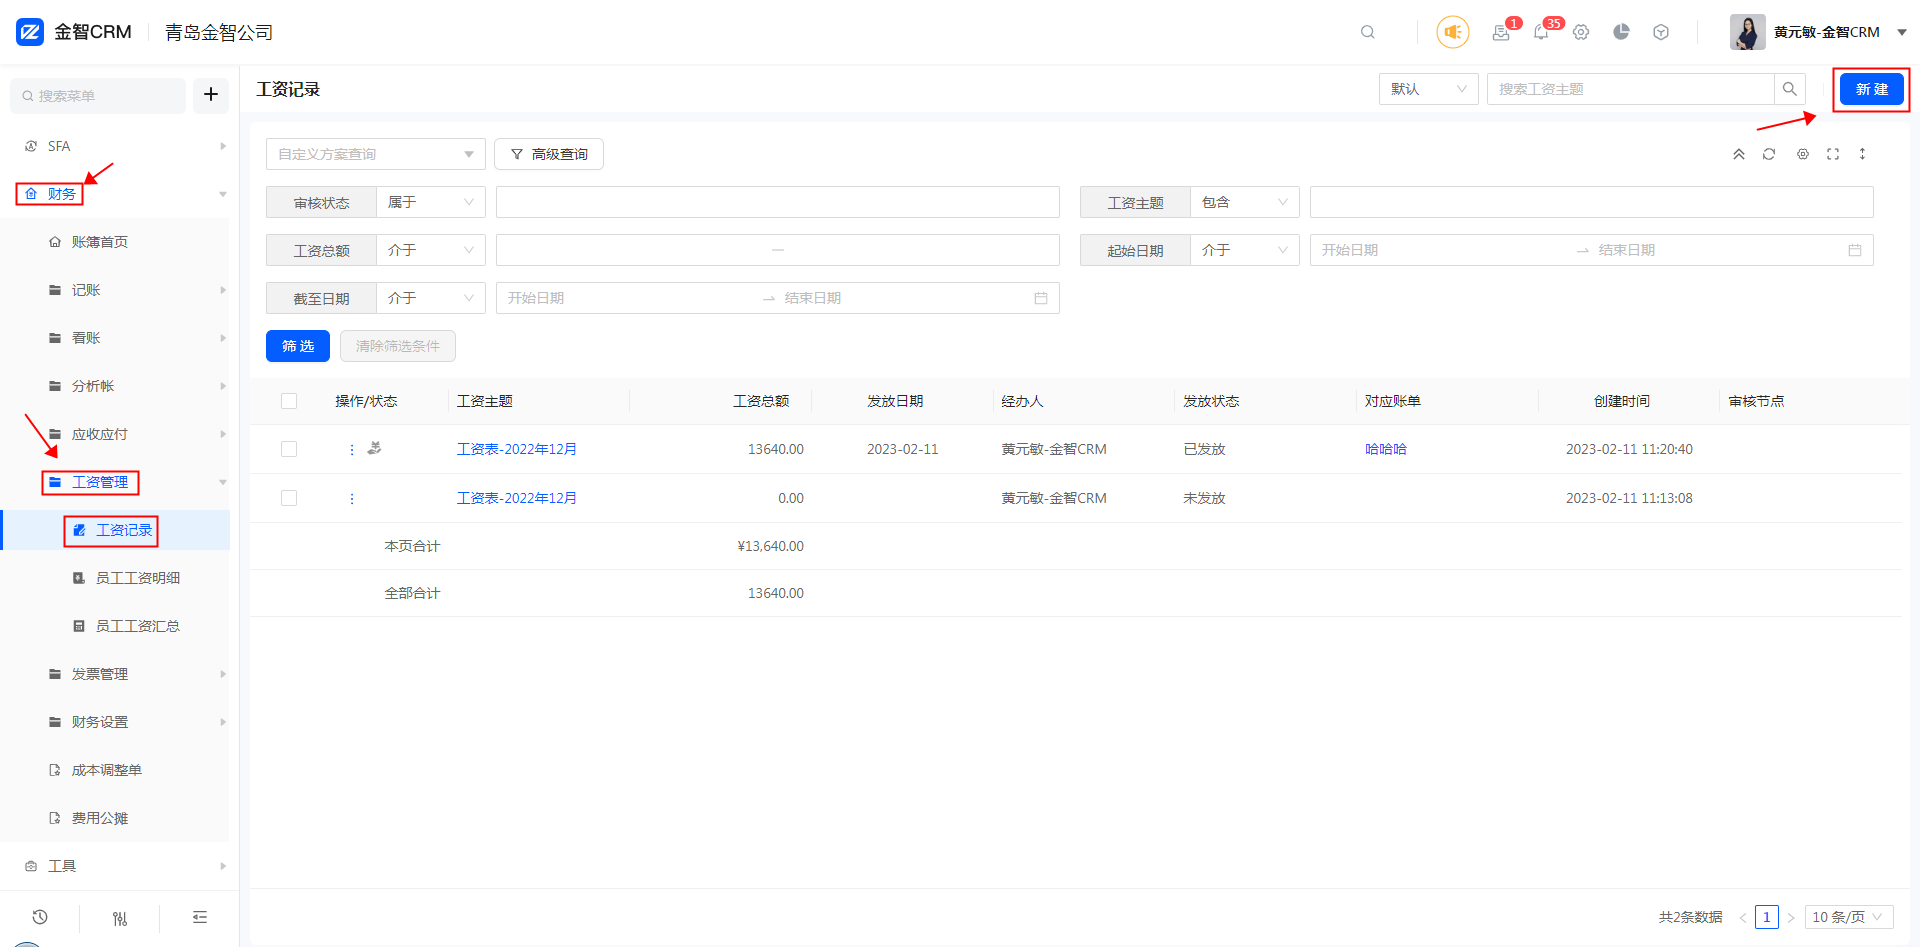Click the 筛选 filter button

coord(298,346)
